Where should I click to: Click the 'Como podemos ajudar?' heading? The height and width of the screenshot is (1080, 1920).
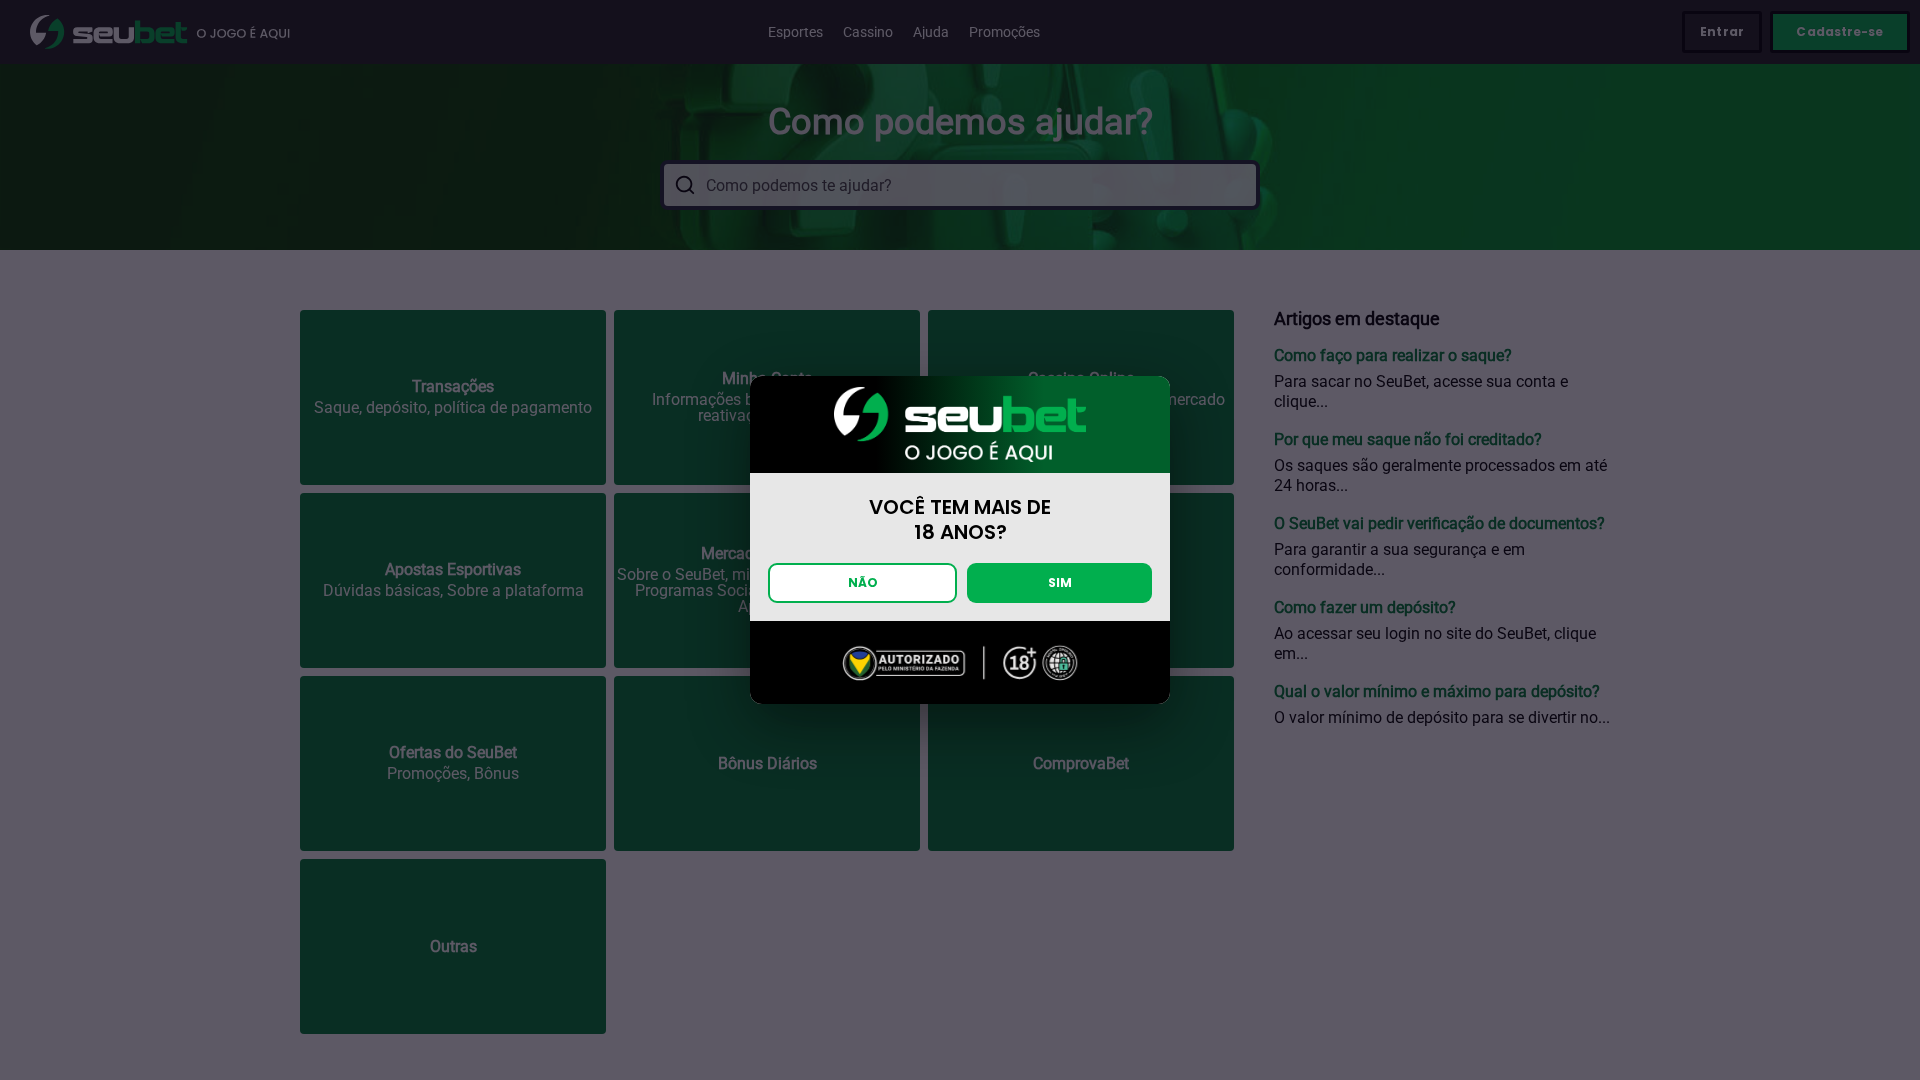click(960, 122)
